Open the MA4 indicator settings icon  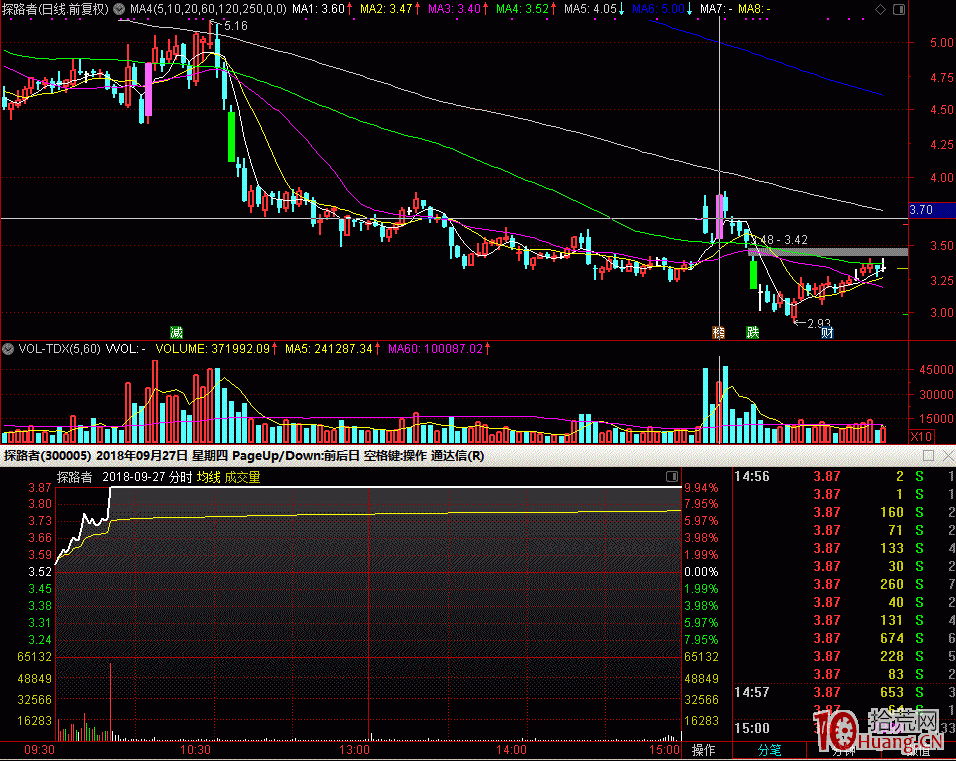pyautogui.click(x=120, y=9)
